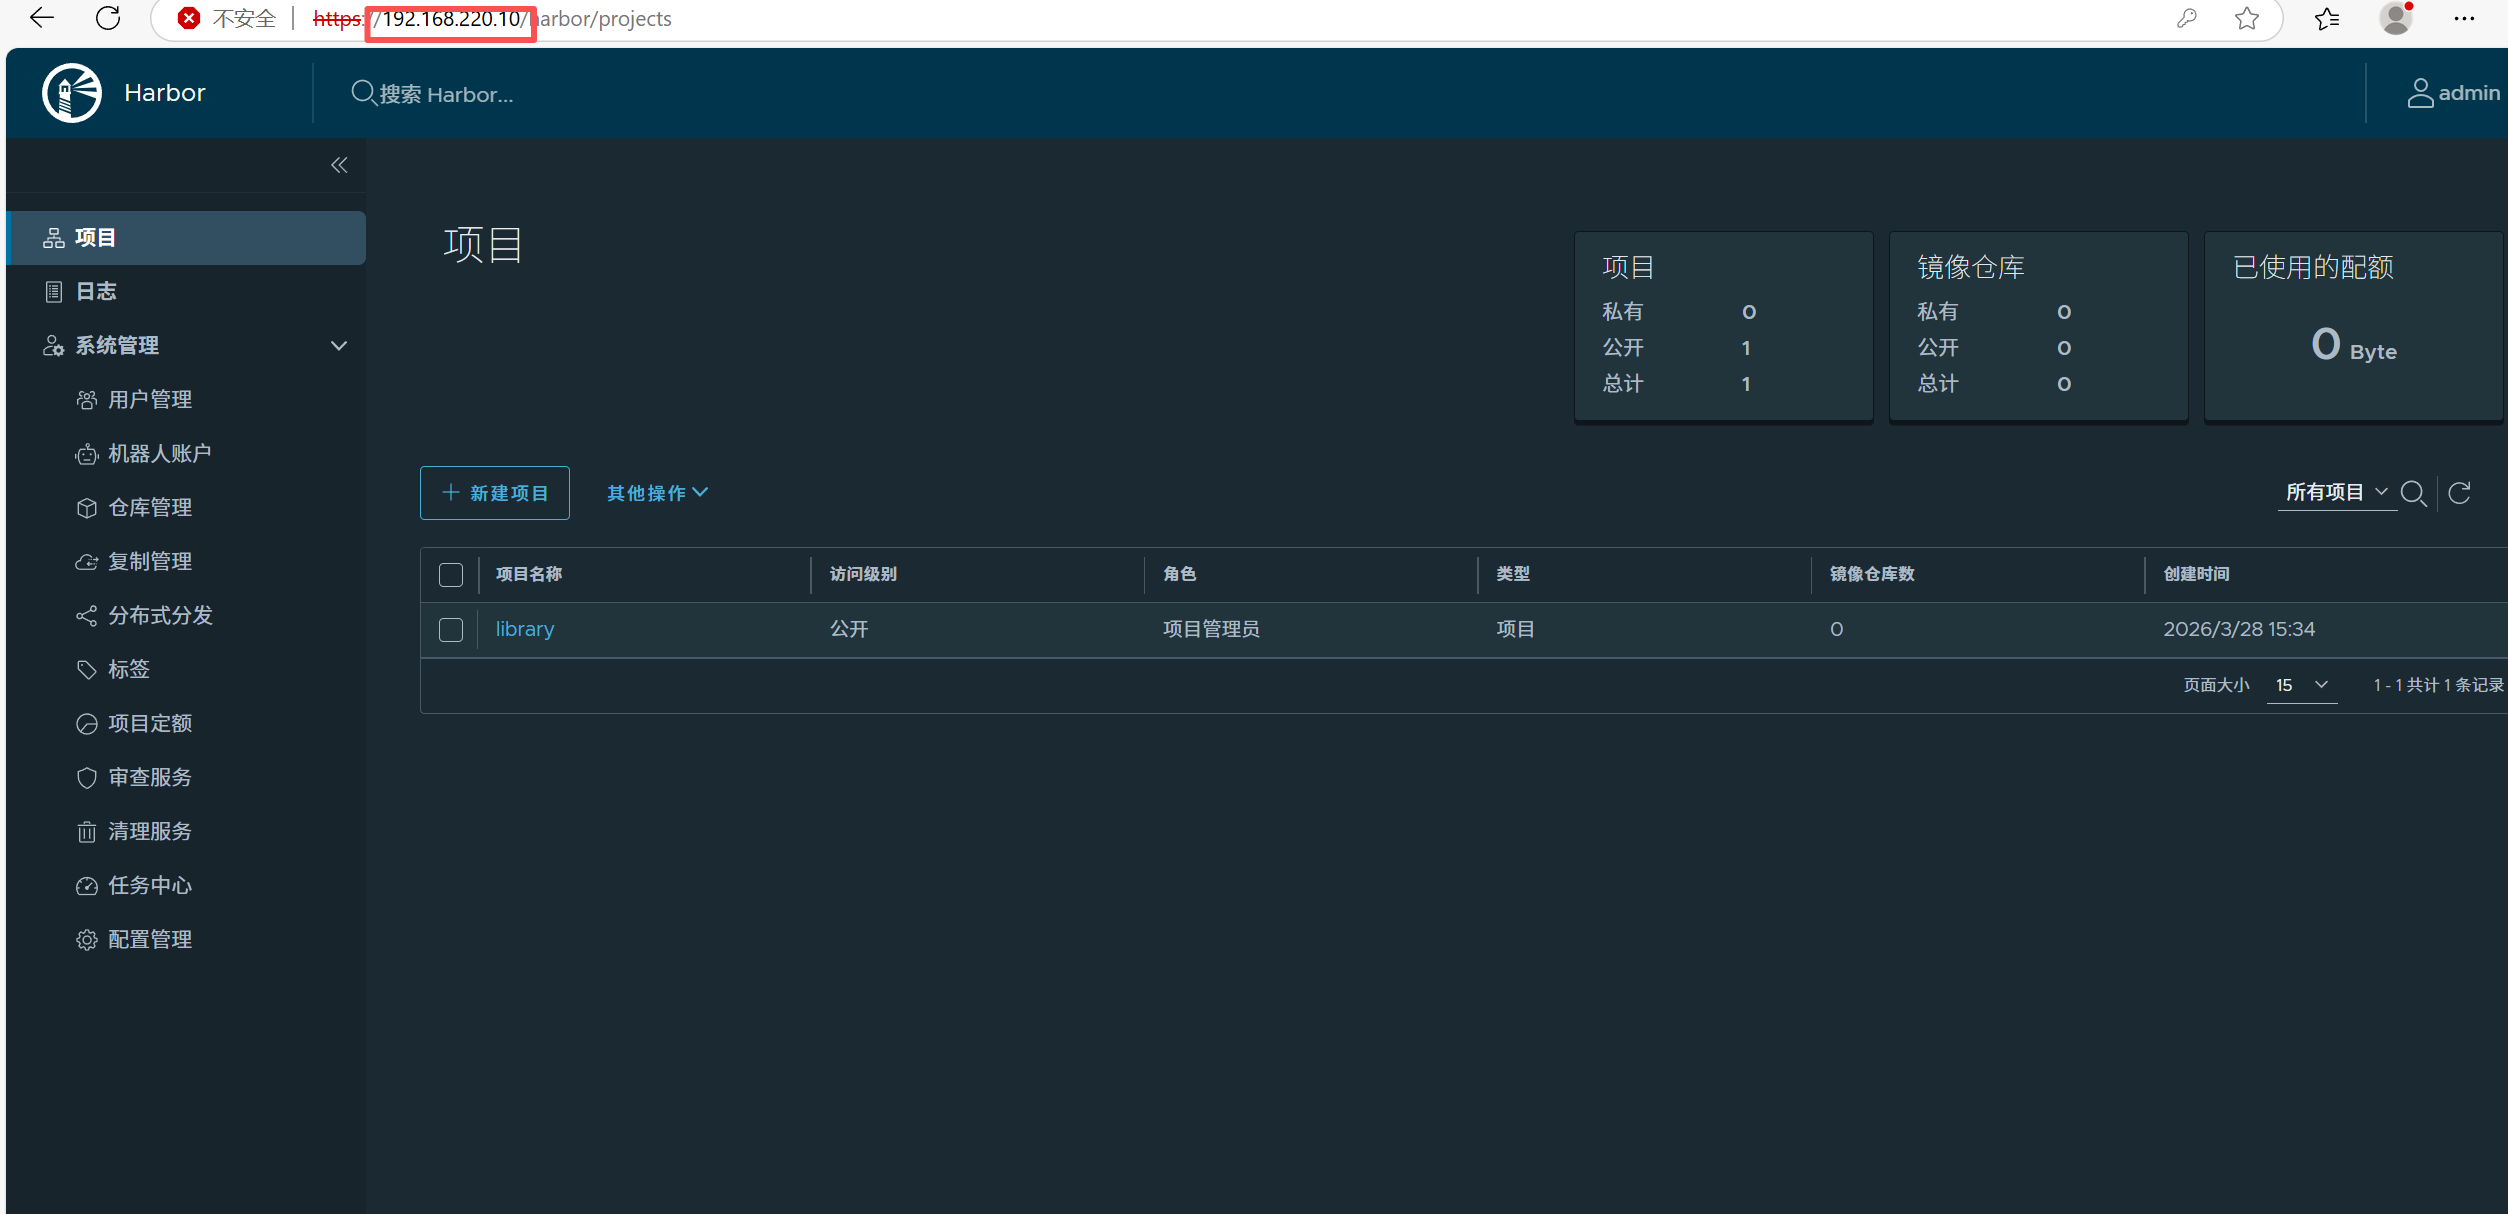Open 日志 in the sidebar

coord(96,292)
